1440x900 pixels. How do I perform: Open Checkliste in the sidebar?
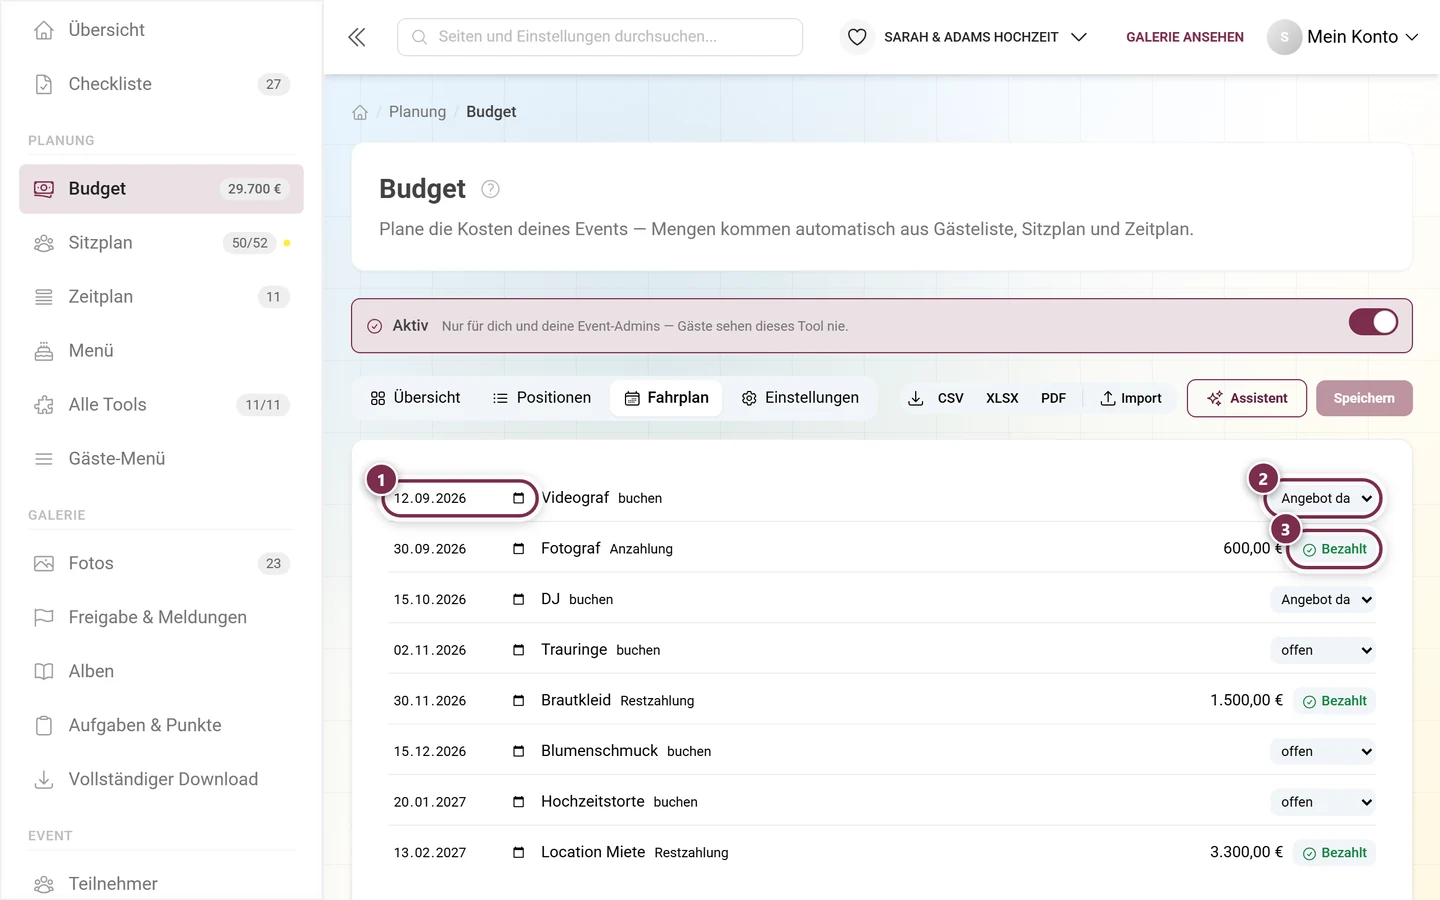point(161,84)
